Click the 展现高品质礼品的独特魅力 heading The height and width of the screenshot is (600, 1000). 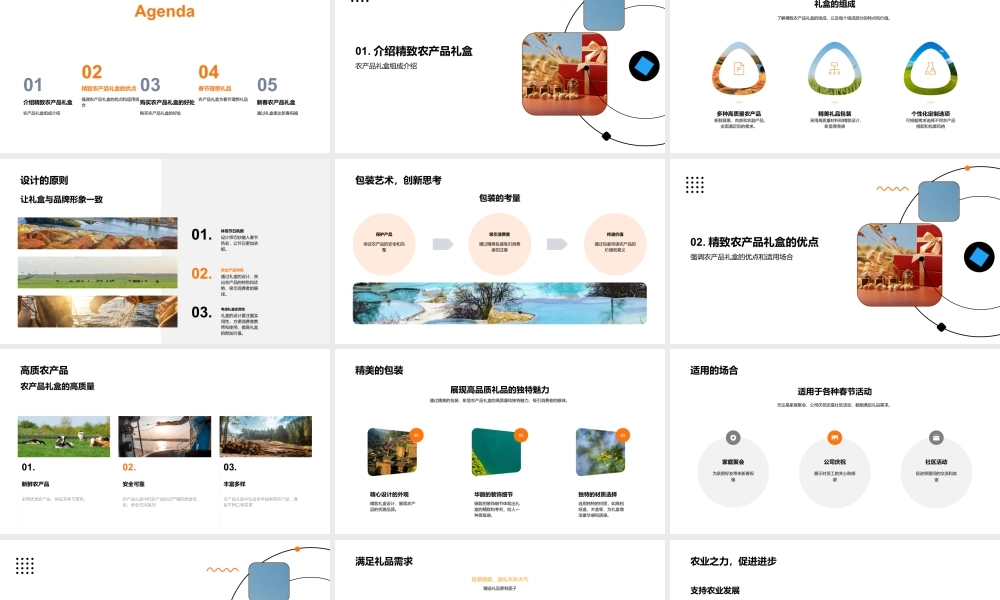[499, 390]
